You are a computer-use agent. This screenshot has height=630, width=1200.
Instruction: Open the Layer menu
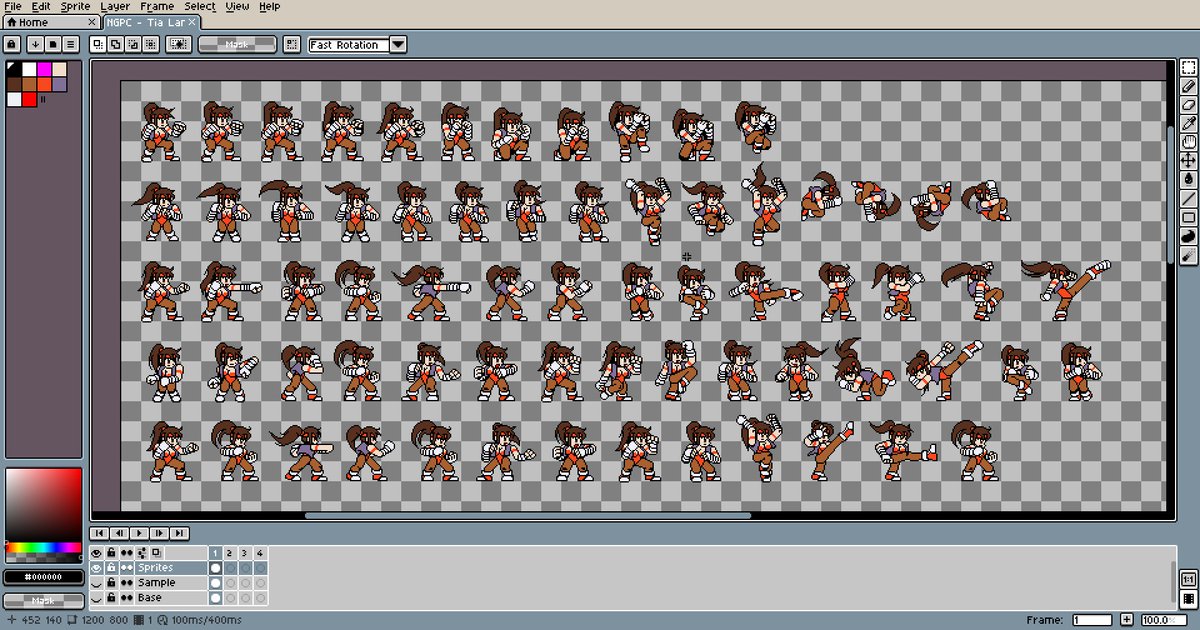pos(115,6)
